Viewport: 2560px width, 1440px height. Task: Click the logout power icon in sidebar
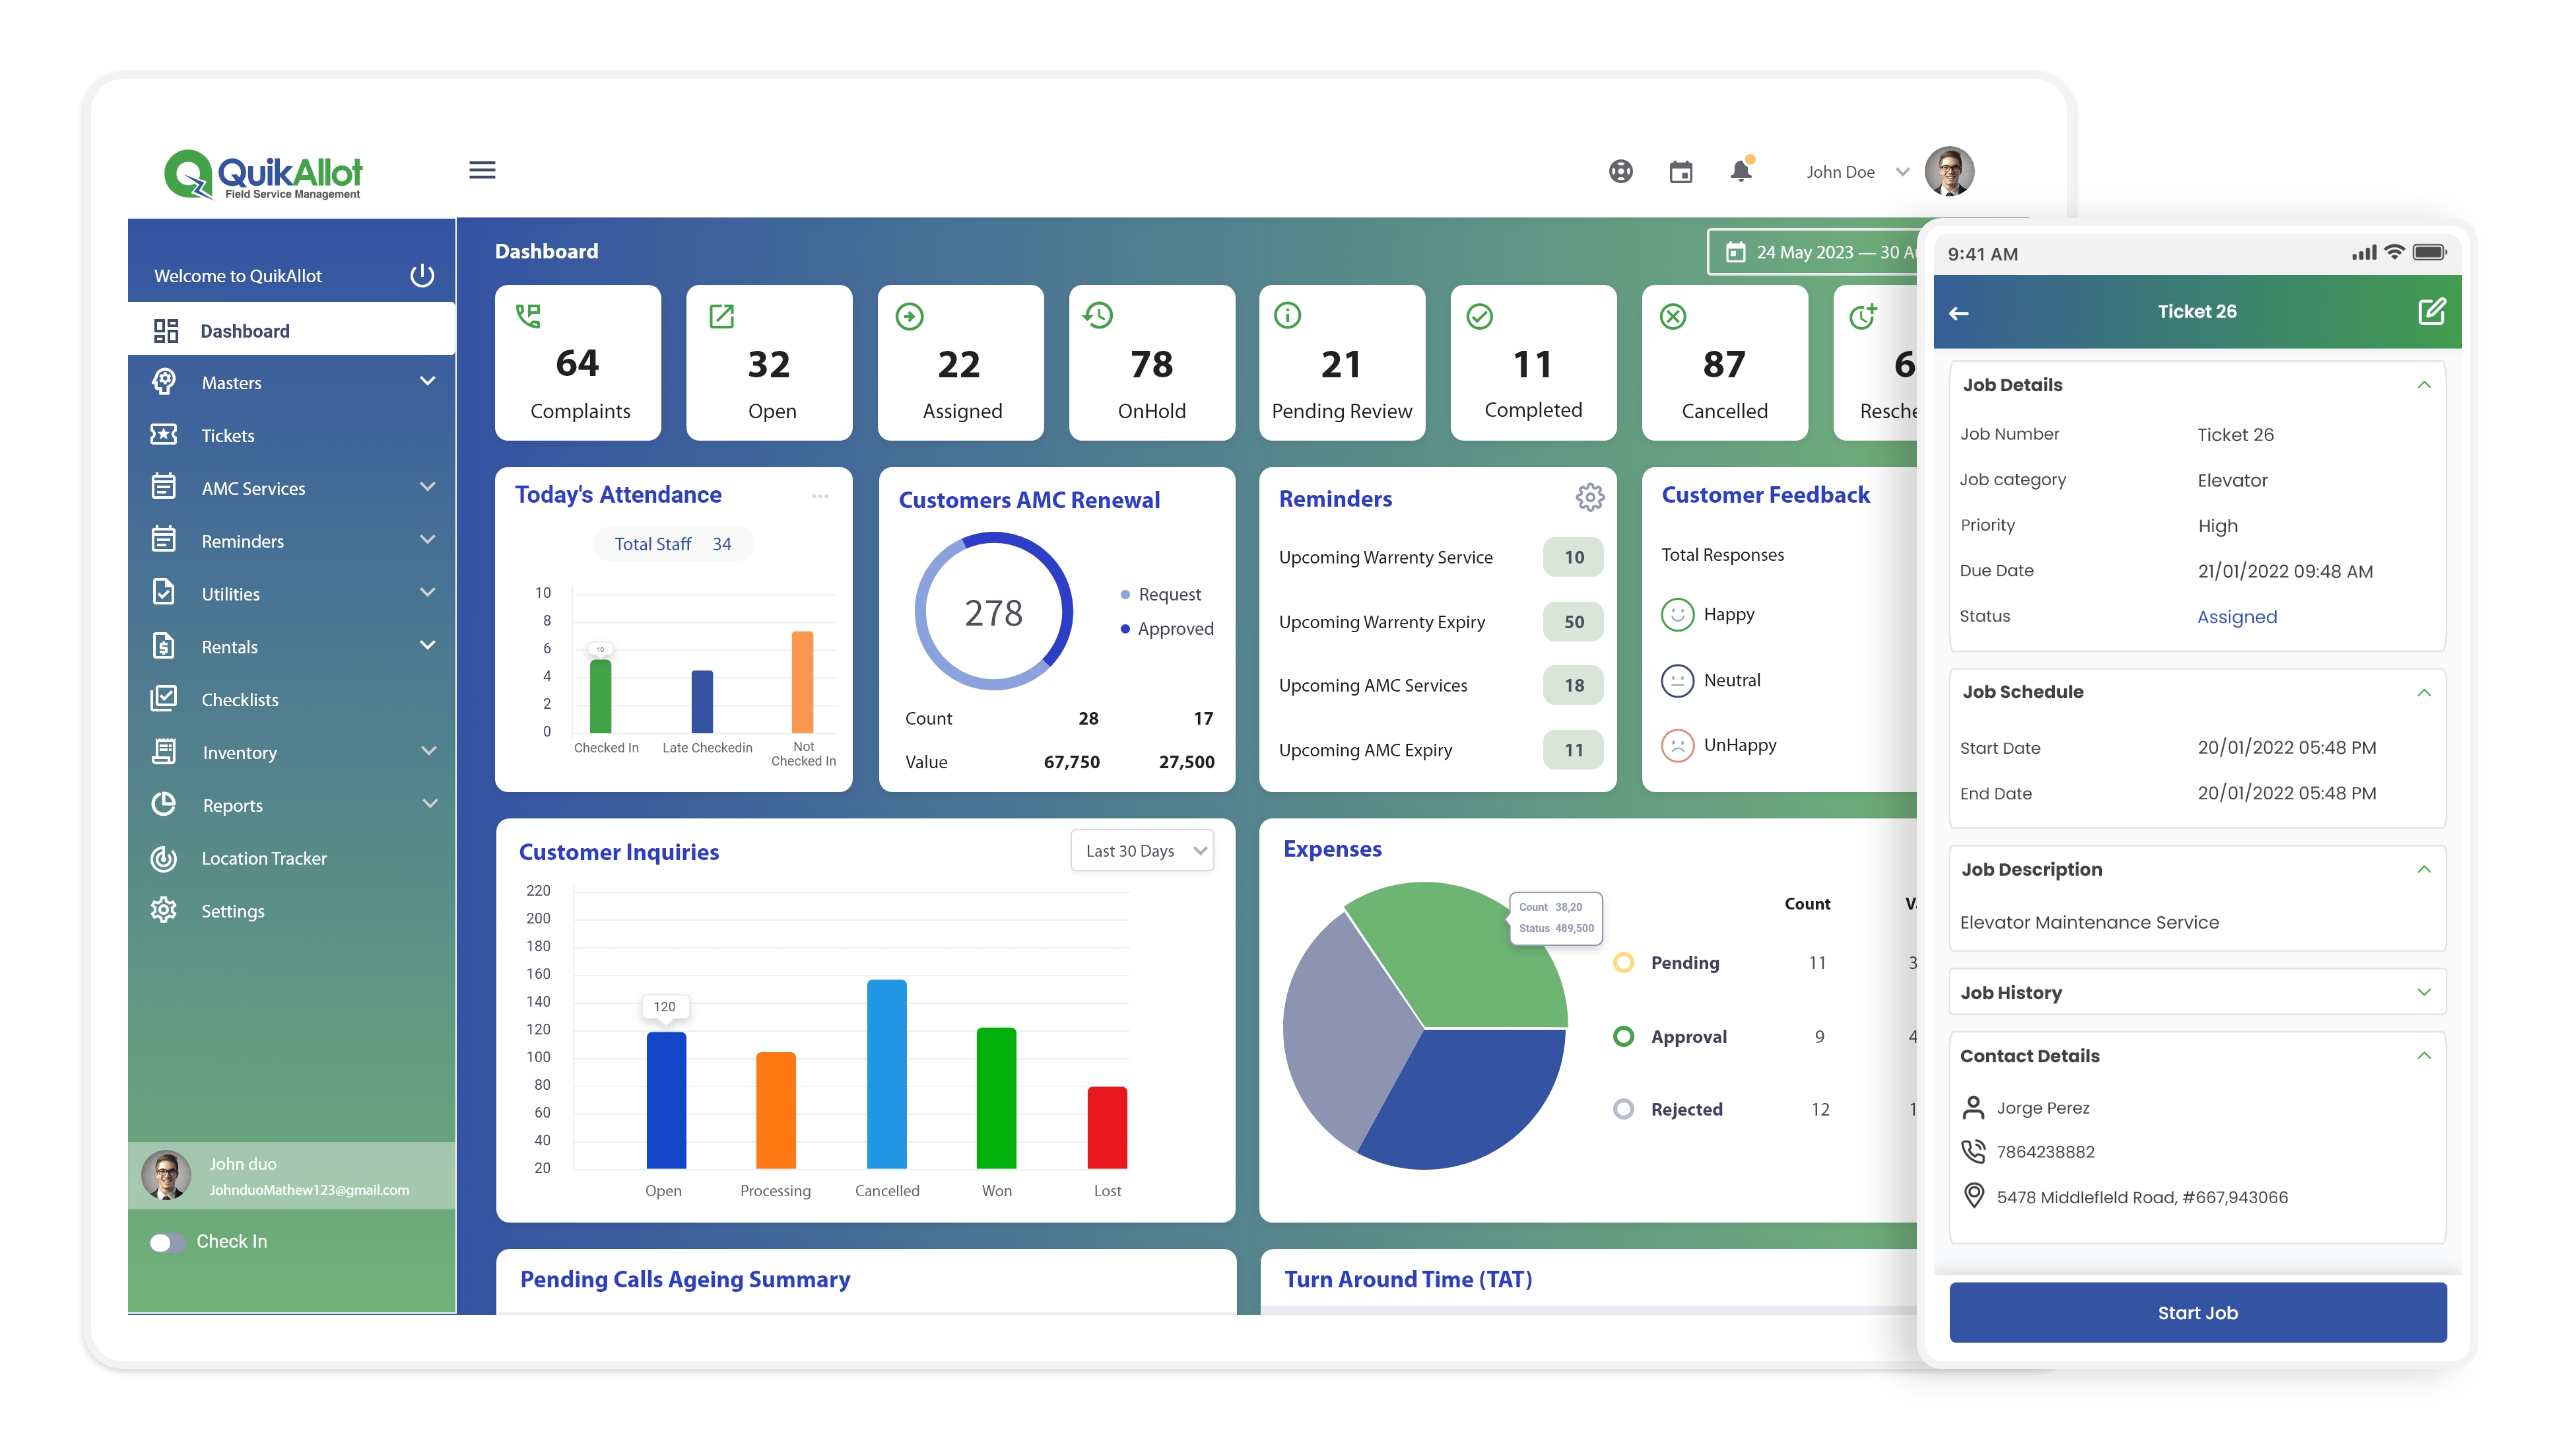click(420, 275)
